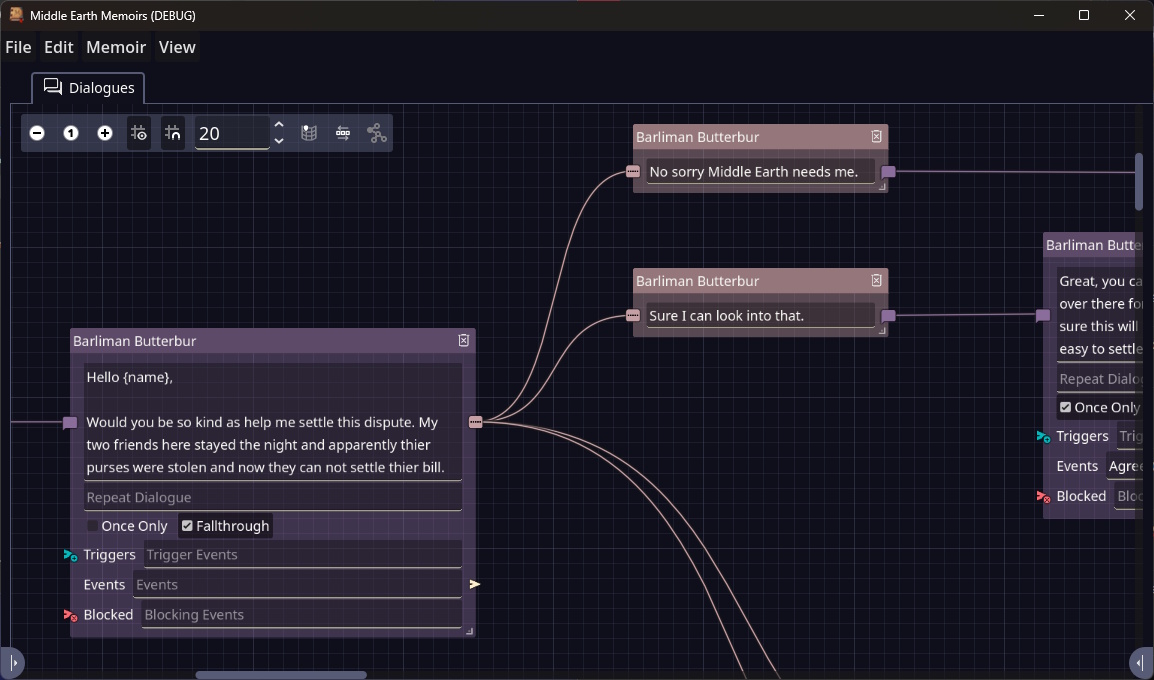
Task: Click the Trigger Events input field
Action: click(x=302, y=555)
